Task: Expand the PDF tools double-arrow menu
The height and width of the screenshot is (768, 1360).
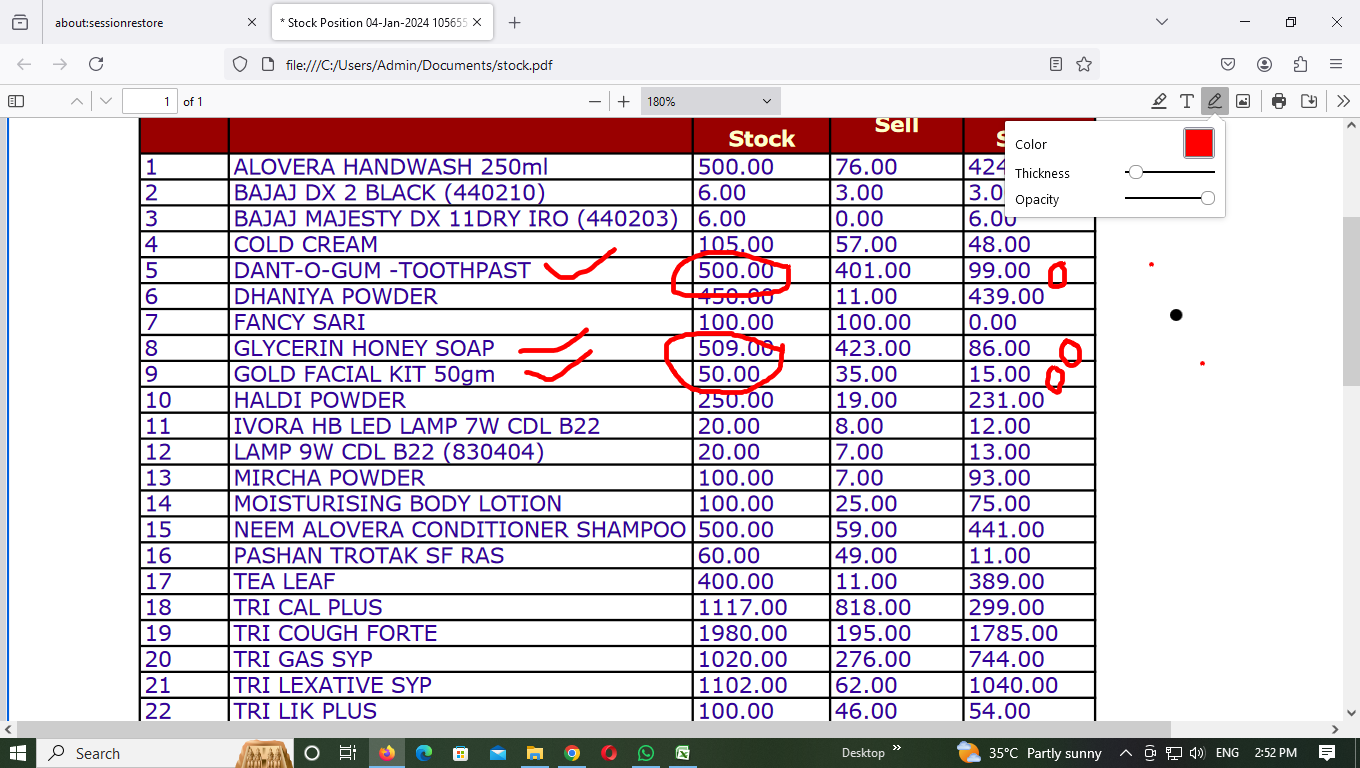Action: [1343, 101]
